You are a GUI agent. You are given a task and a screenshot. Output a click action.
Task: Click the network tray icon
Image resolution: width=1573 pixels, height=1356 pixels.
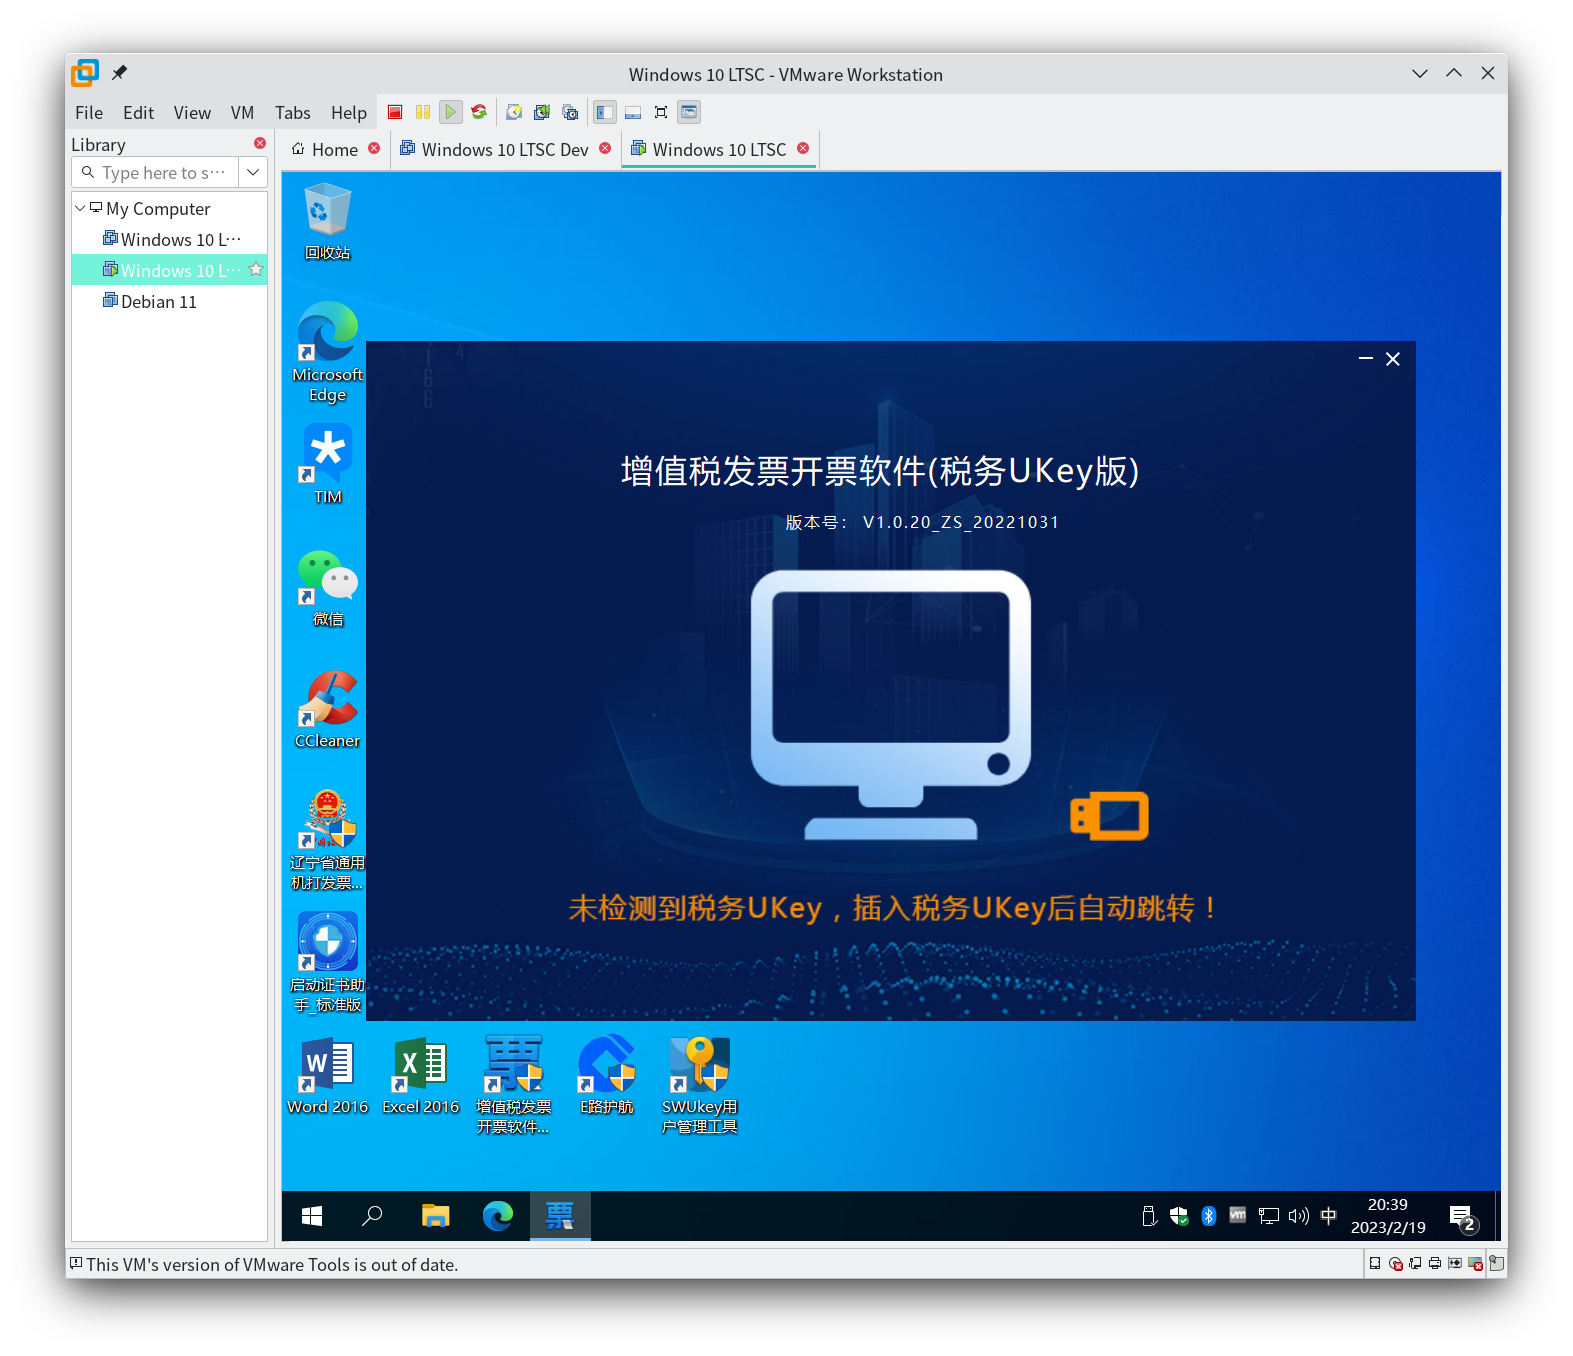pyautogui.click(x=1269, y=1216)
